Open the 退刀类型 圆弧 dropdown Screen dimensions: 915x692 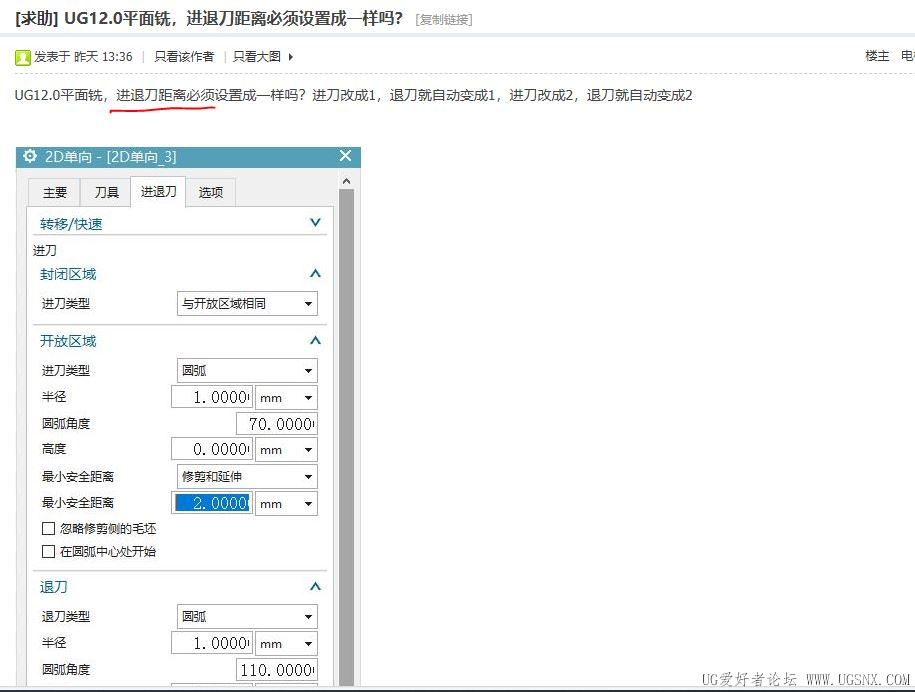(x=247, y=617)
